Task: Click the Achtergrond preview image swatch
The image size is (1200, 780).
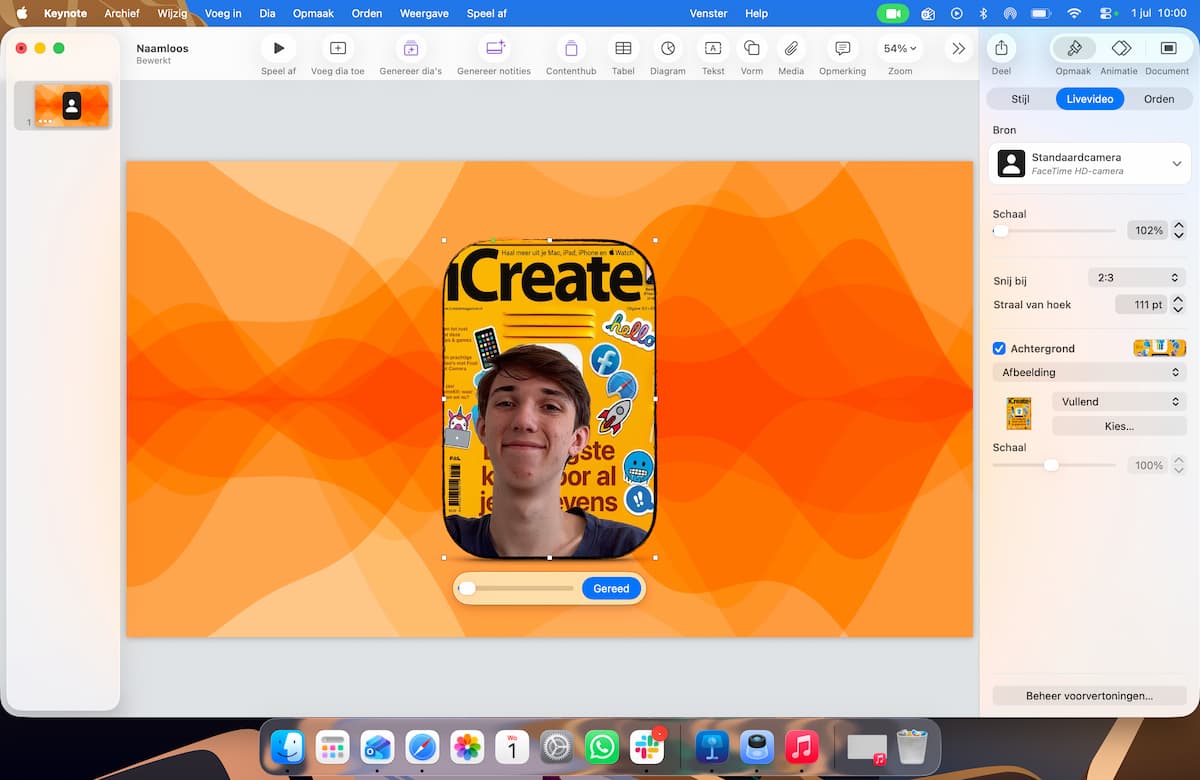Action: click(1159, 348)
